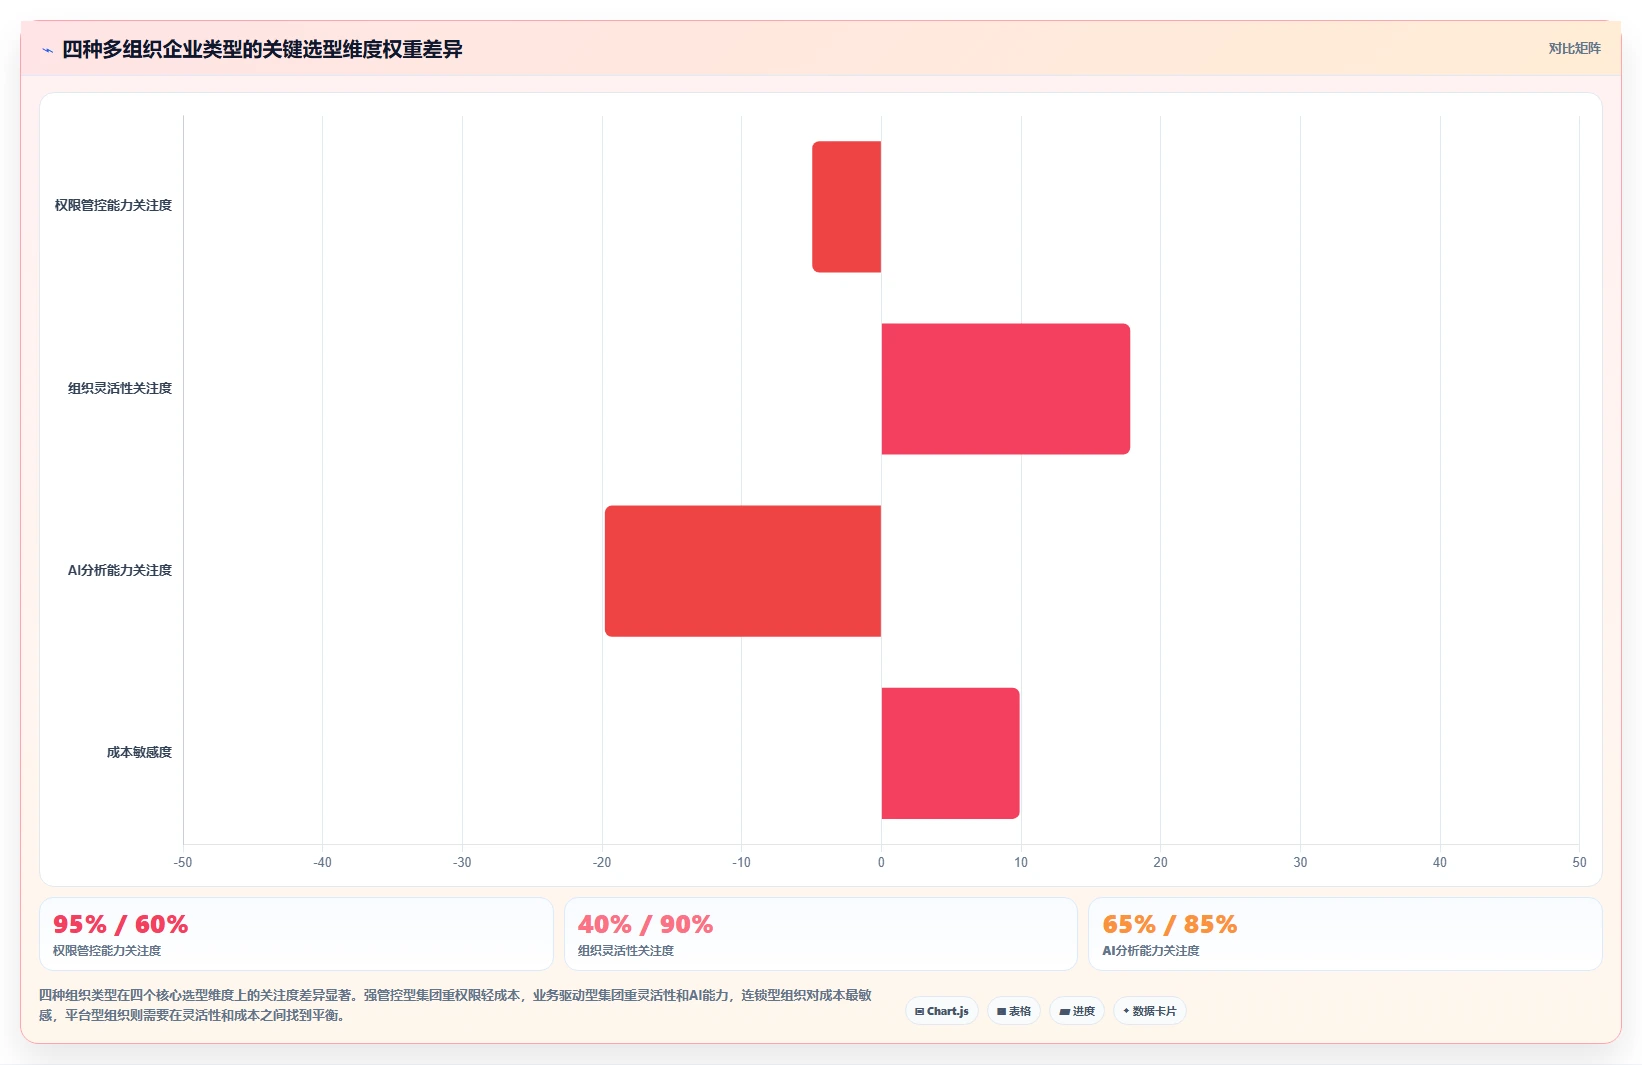The image size is (1642, 1065).
Task: Click the 50 x-axis tick label
Action: coord(1579,862)
